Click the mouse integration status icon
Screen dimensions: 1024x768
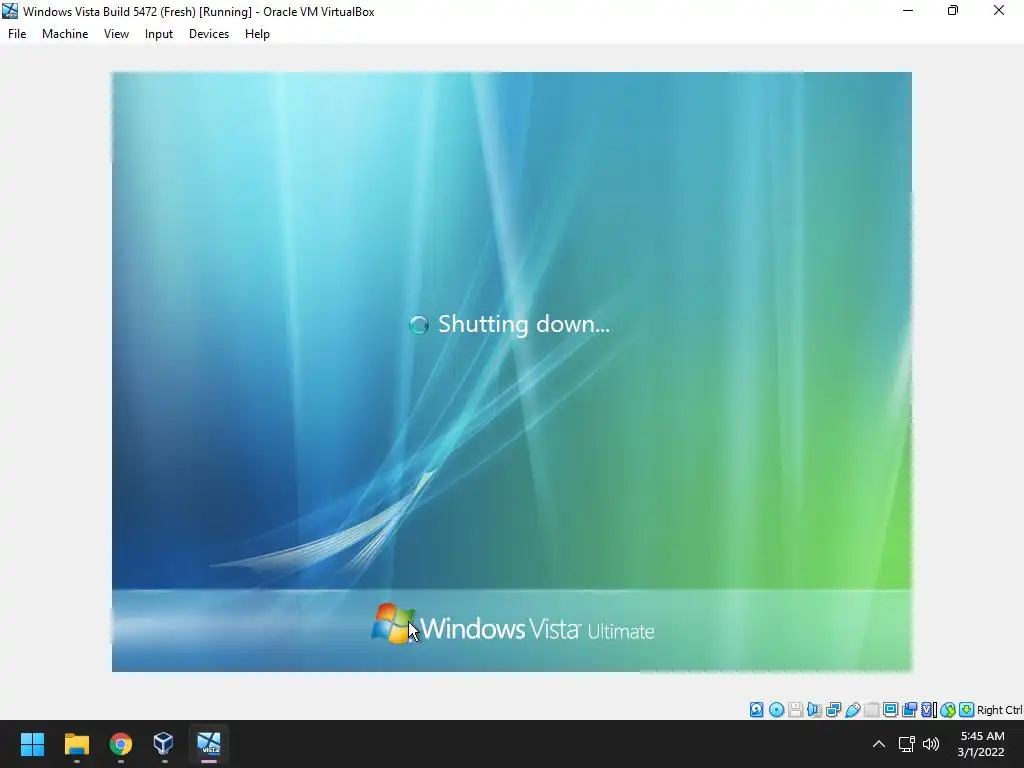point(948,710)
